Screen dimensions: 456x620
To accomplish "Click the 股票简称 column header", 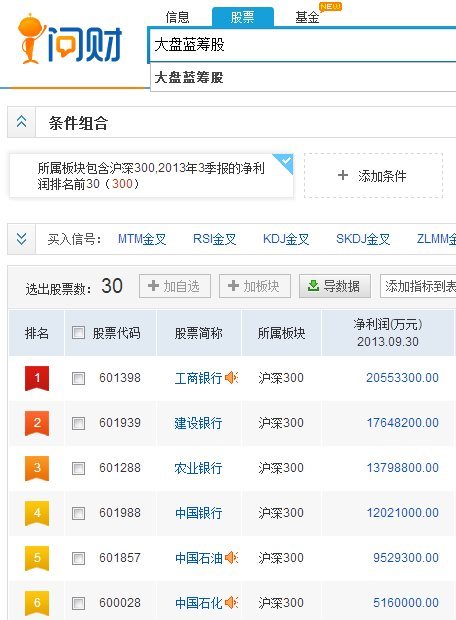I will (x=199, y=333).
